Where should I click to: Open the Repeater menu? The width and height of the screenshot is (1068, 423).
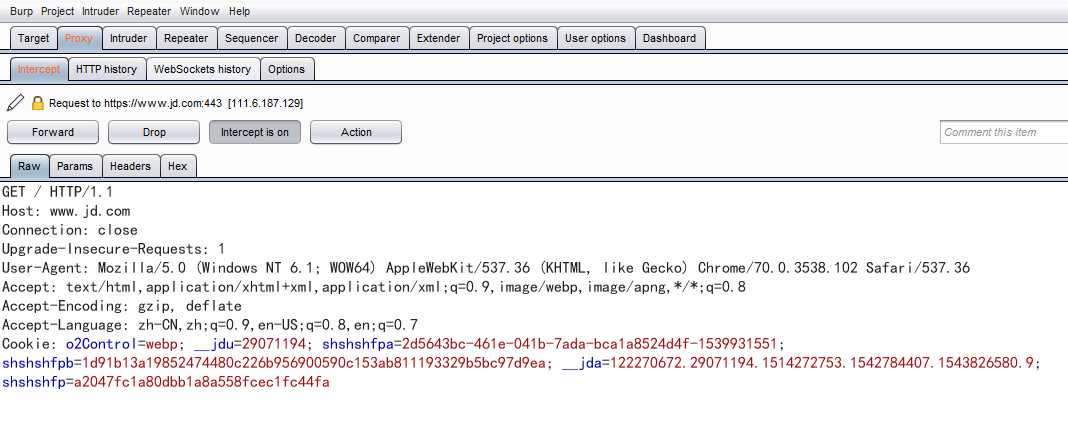149,11
